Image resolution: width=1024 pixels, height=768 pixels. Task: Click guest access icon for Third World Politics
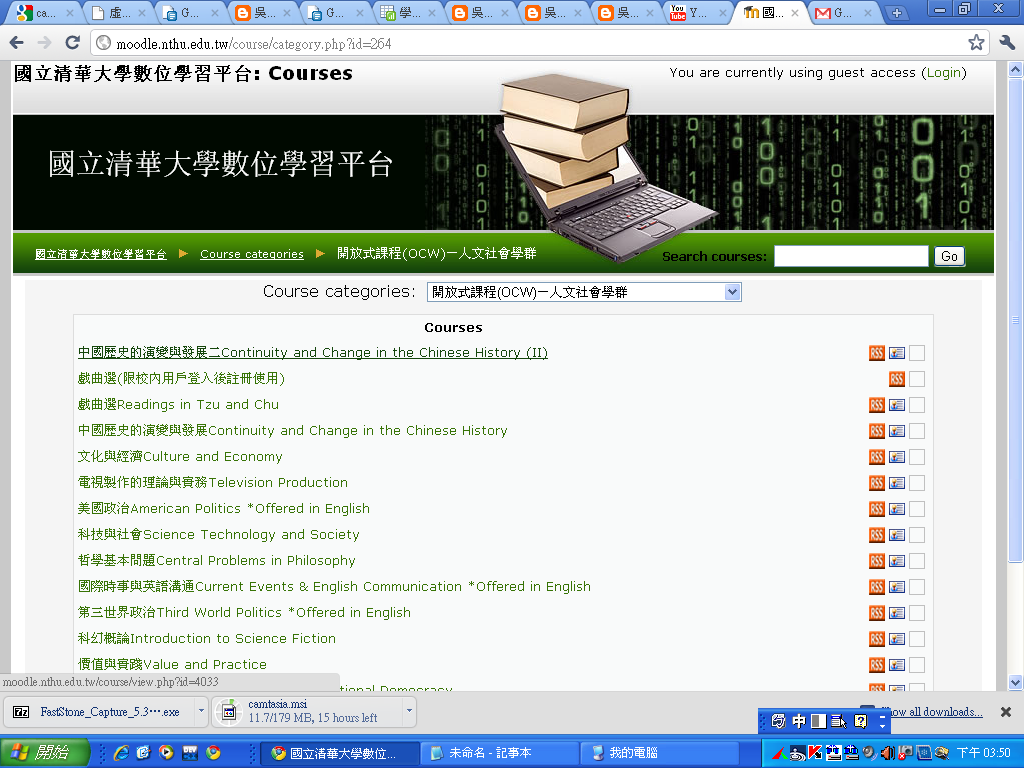(x=897, y=613)
